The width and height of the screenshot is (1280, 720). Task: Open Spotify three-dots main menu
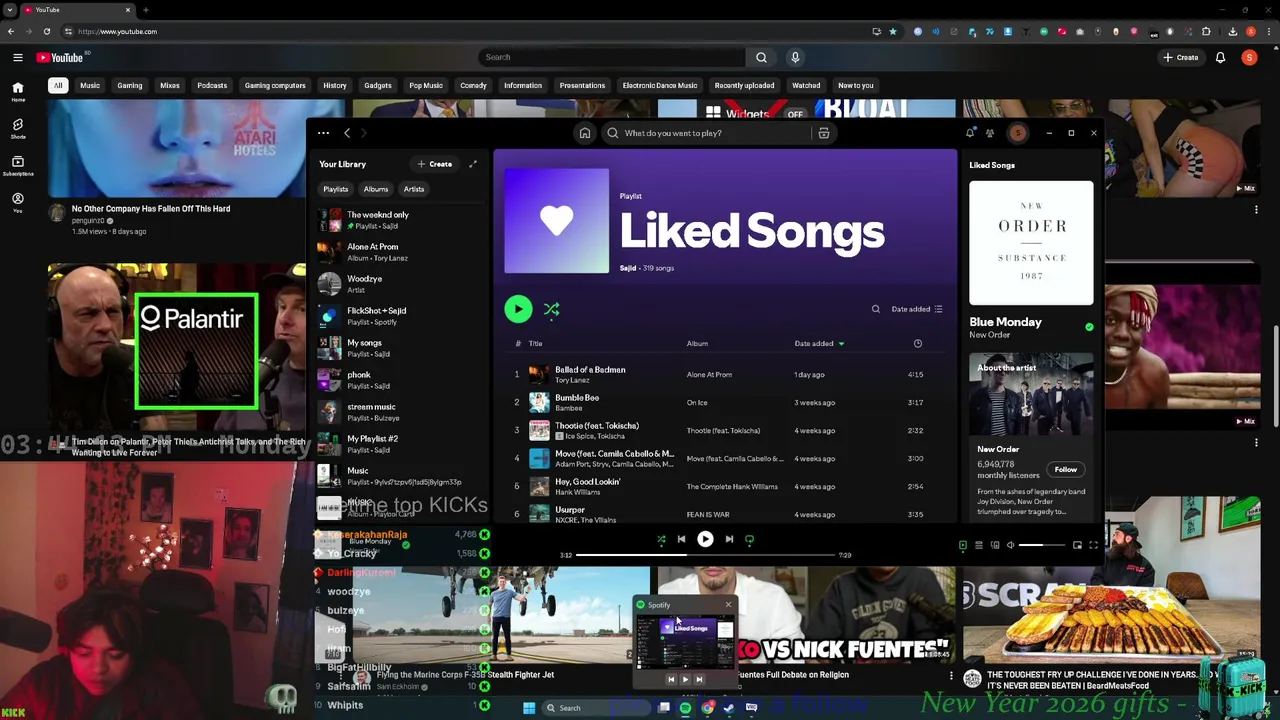323,133
